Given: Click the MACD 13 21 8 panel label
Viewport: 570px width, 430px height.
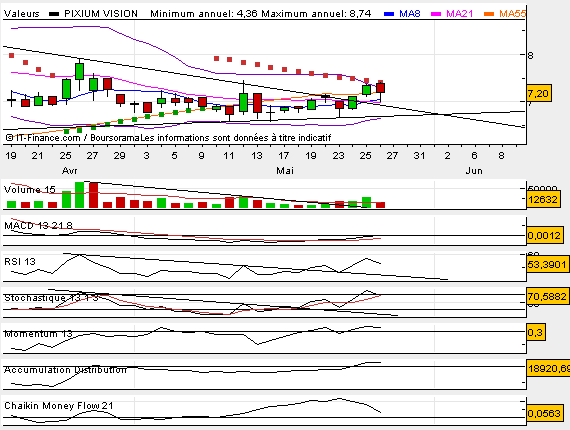Looking at the screenshot, I should pos(38,225).
